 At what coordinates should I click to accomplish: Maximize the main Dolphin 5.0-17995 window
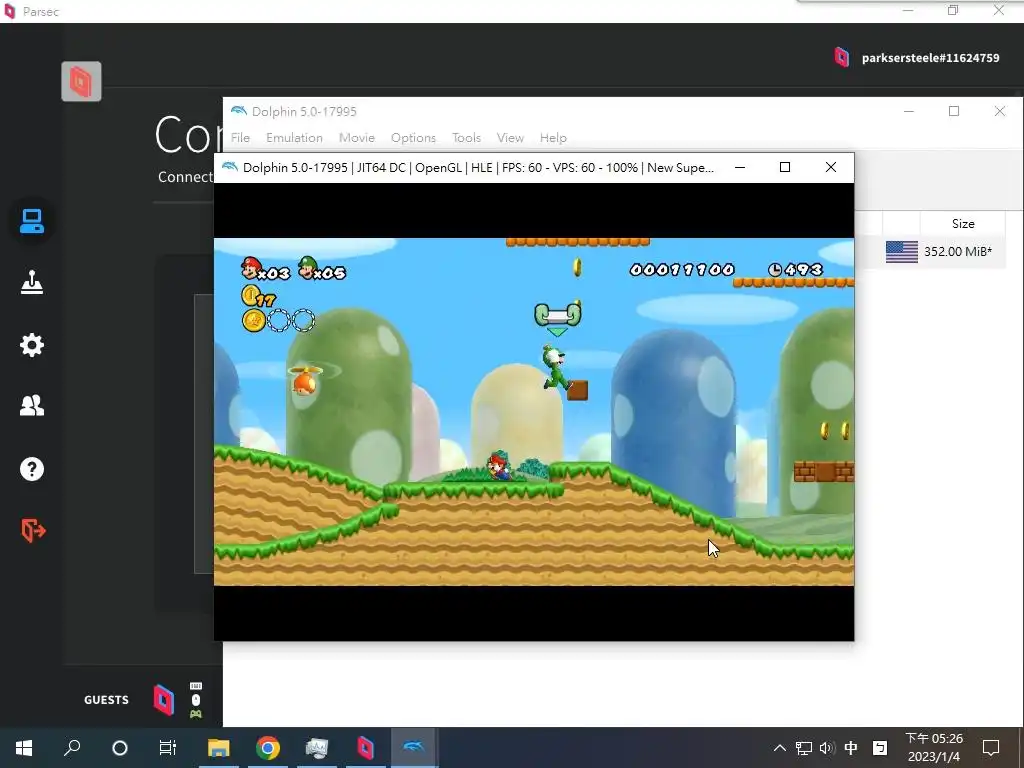(x=953, y=111)
